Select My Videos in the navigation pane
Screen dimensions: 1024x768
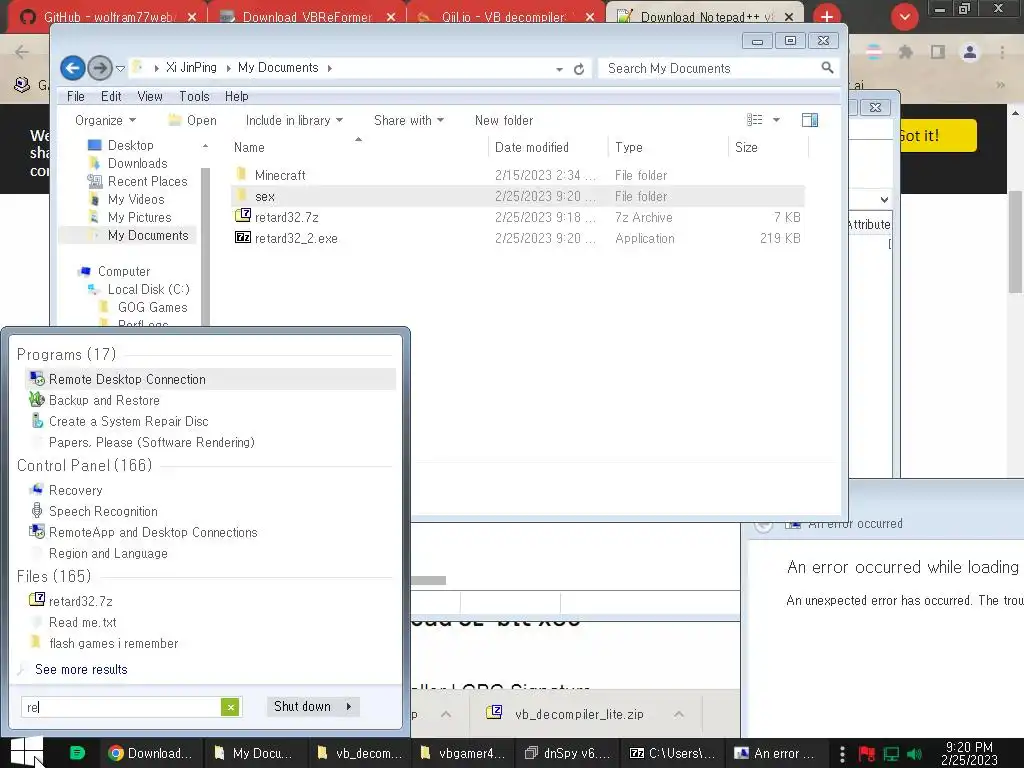point(136,199)
